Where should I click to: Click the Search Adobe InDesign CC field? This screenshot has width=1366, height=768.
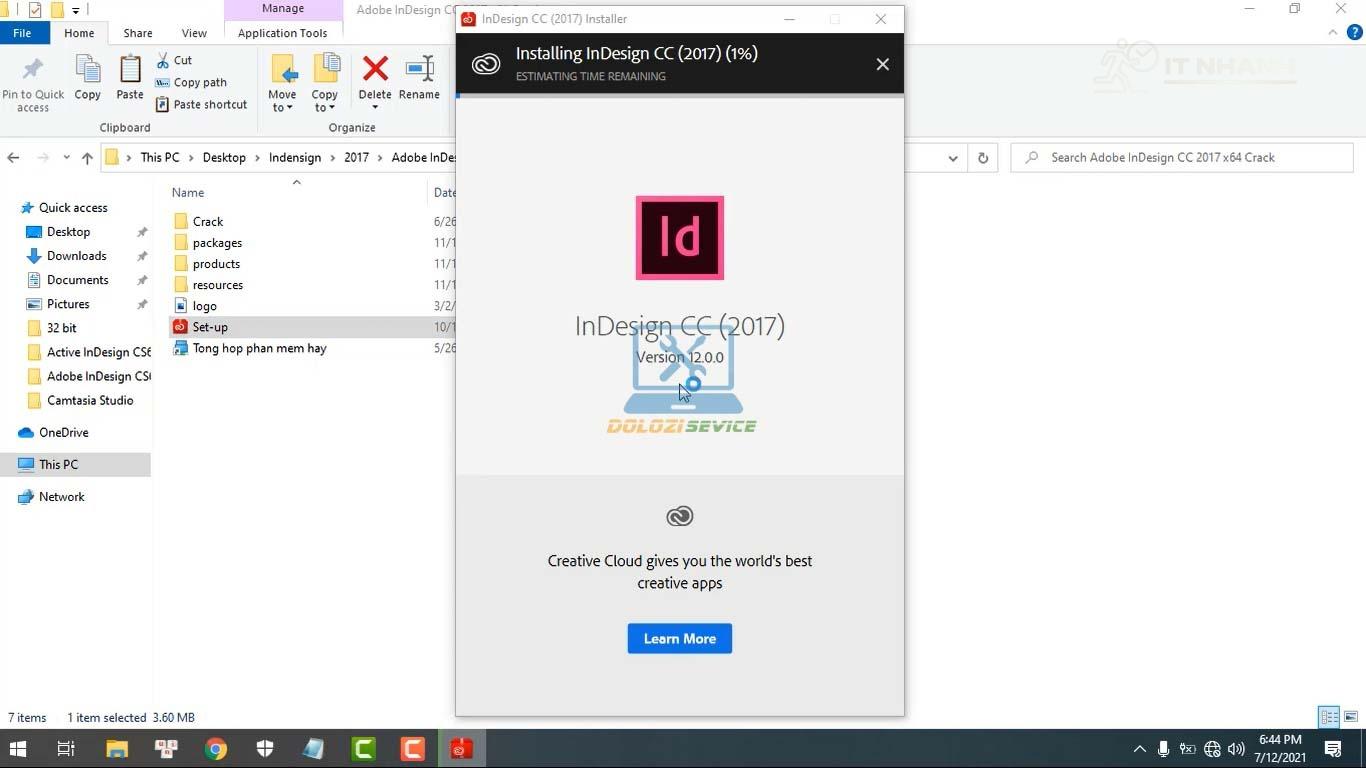pyautogui.click(x=1190, y=158)
